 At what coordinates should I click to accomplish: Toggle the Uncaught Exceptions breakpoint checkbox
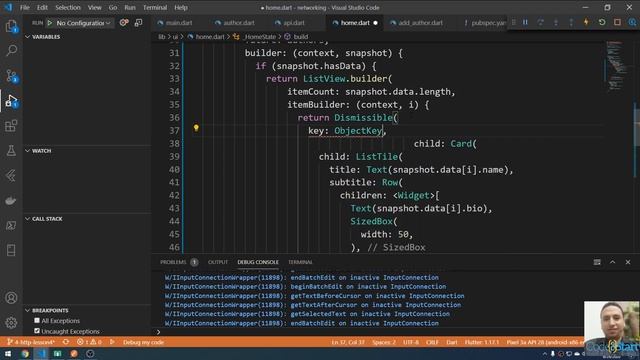pyautogui.click(x=37, y=331)
